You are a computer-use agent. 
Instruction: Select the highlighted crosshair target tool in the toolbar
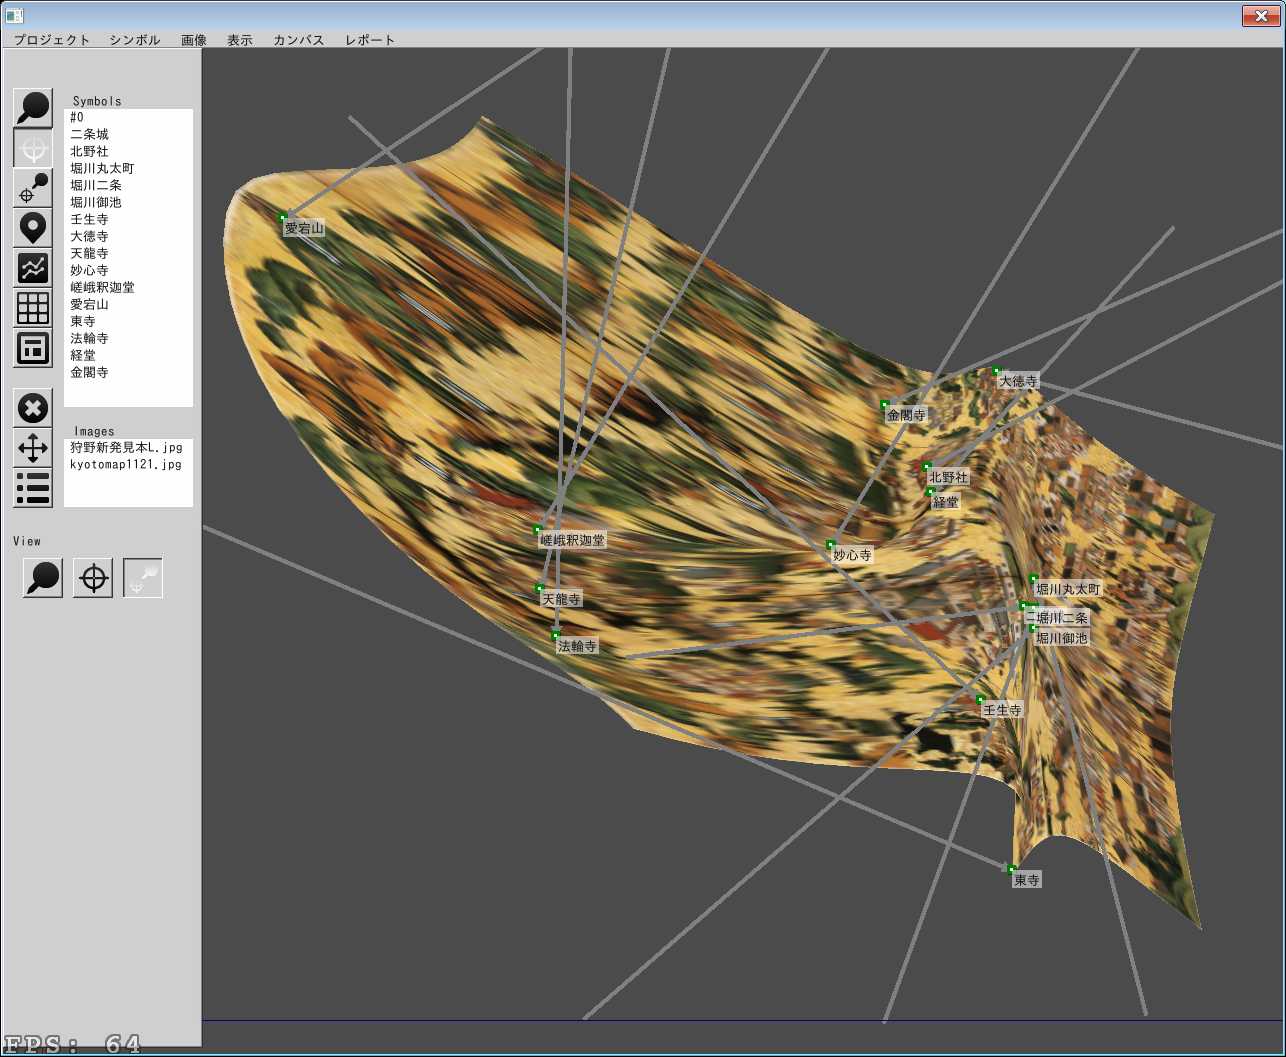[x=33, y=148]
